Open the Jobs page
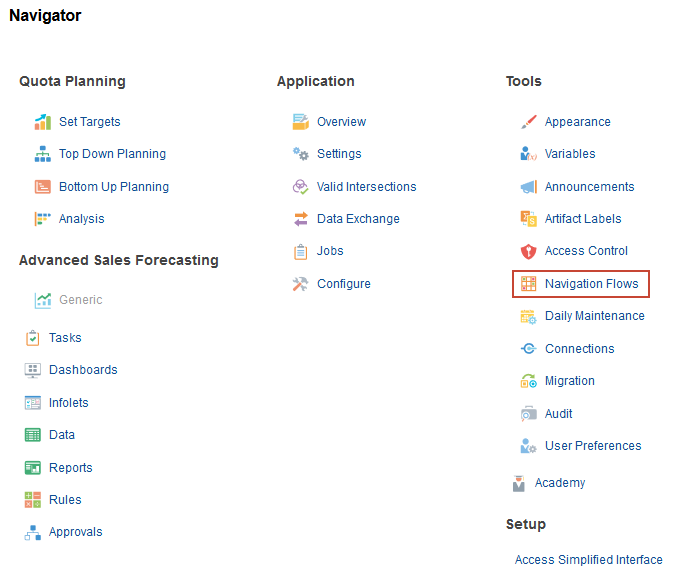 coord(330,251)
